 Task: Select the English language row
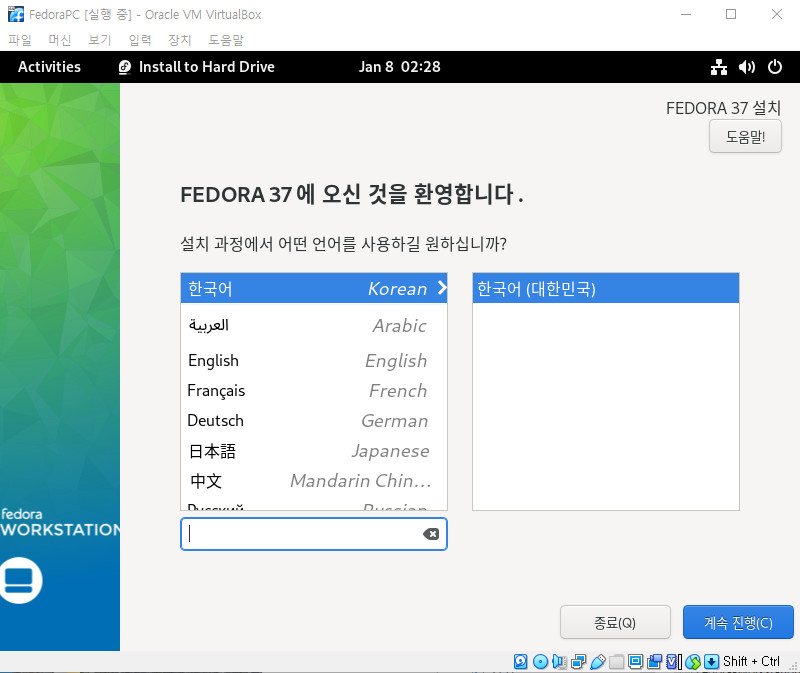(314, 360)
